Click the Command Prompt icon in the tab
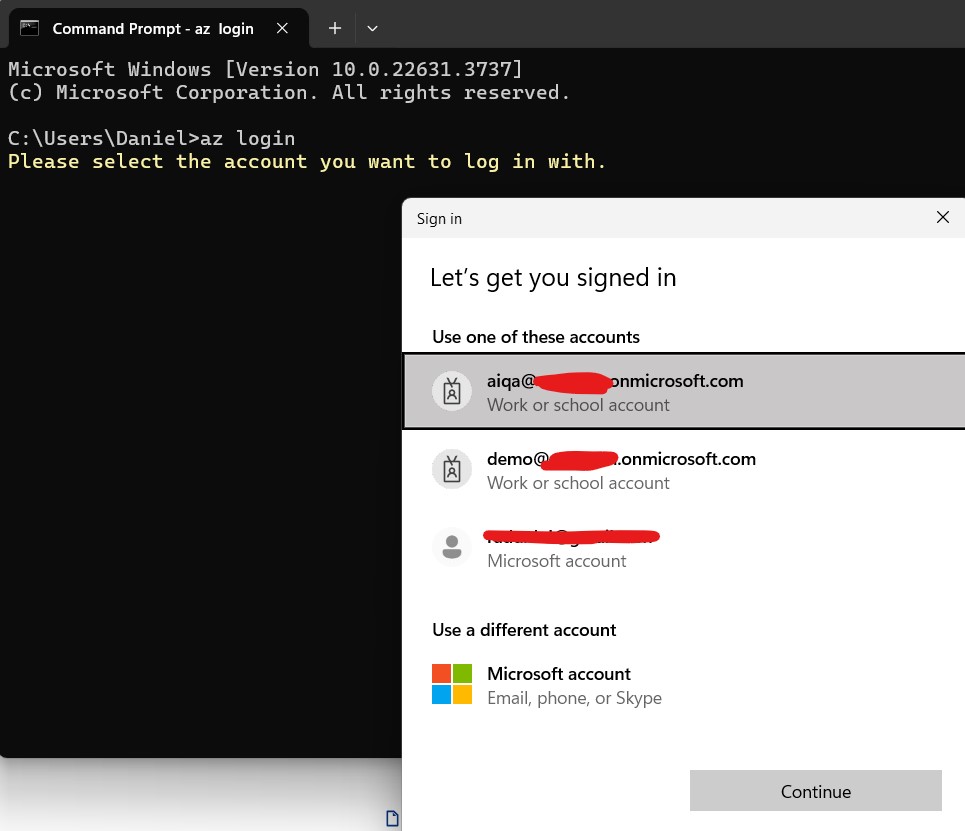The width and height of the screenshot is (965, 831). tap(30, 28)
